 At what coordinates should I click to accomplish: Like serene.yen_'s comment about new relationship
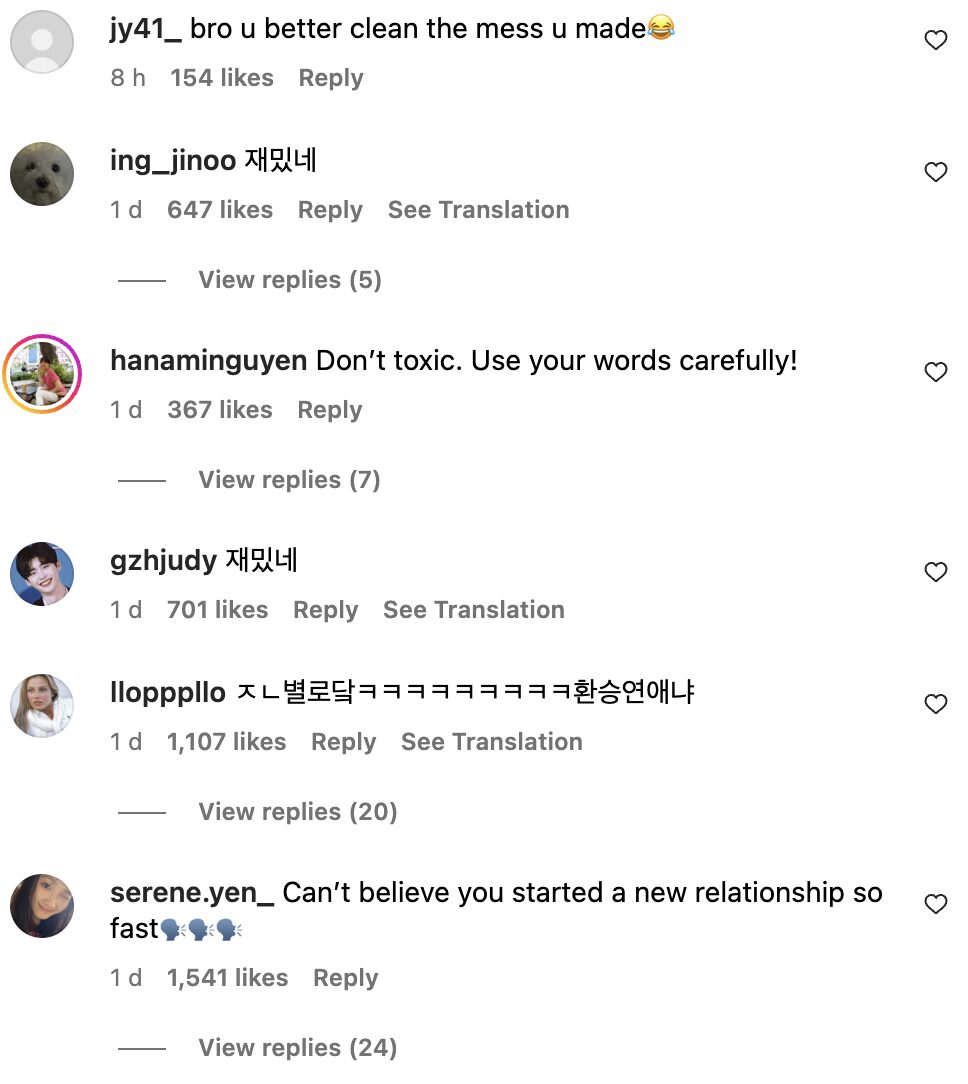click(935, 905)
